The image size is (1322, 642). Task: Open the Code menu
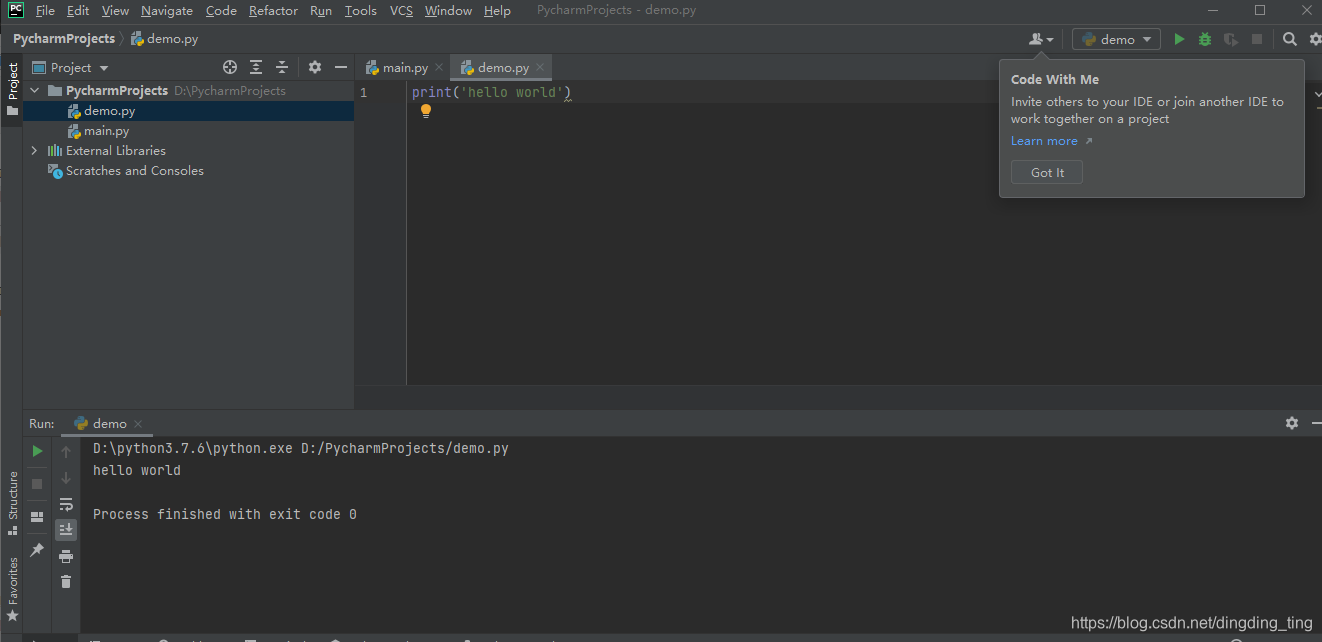tap(221, 10)
